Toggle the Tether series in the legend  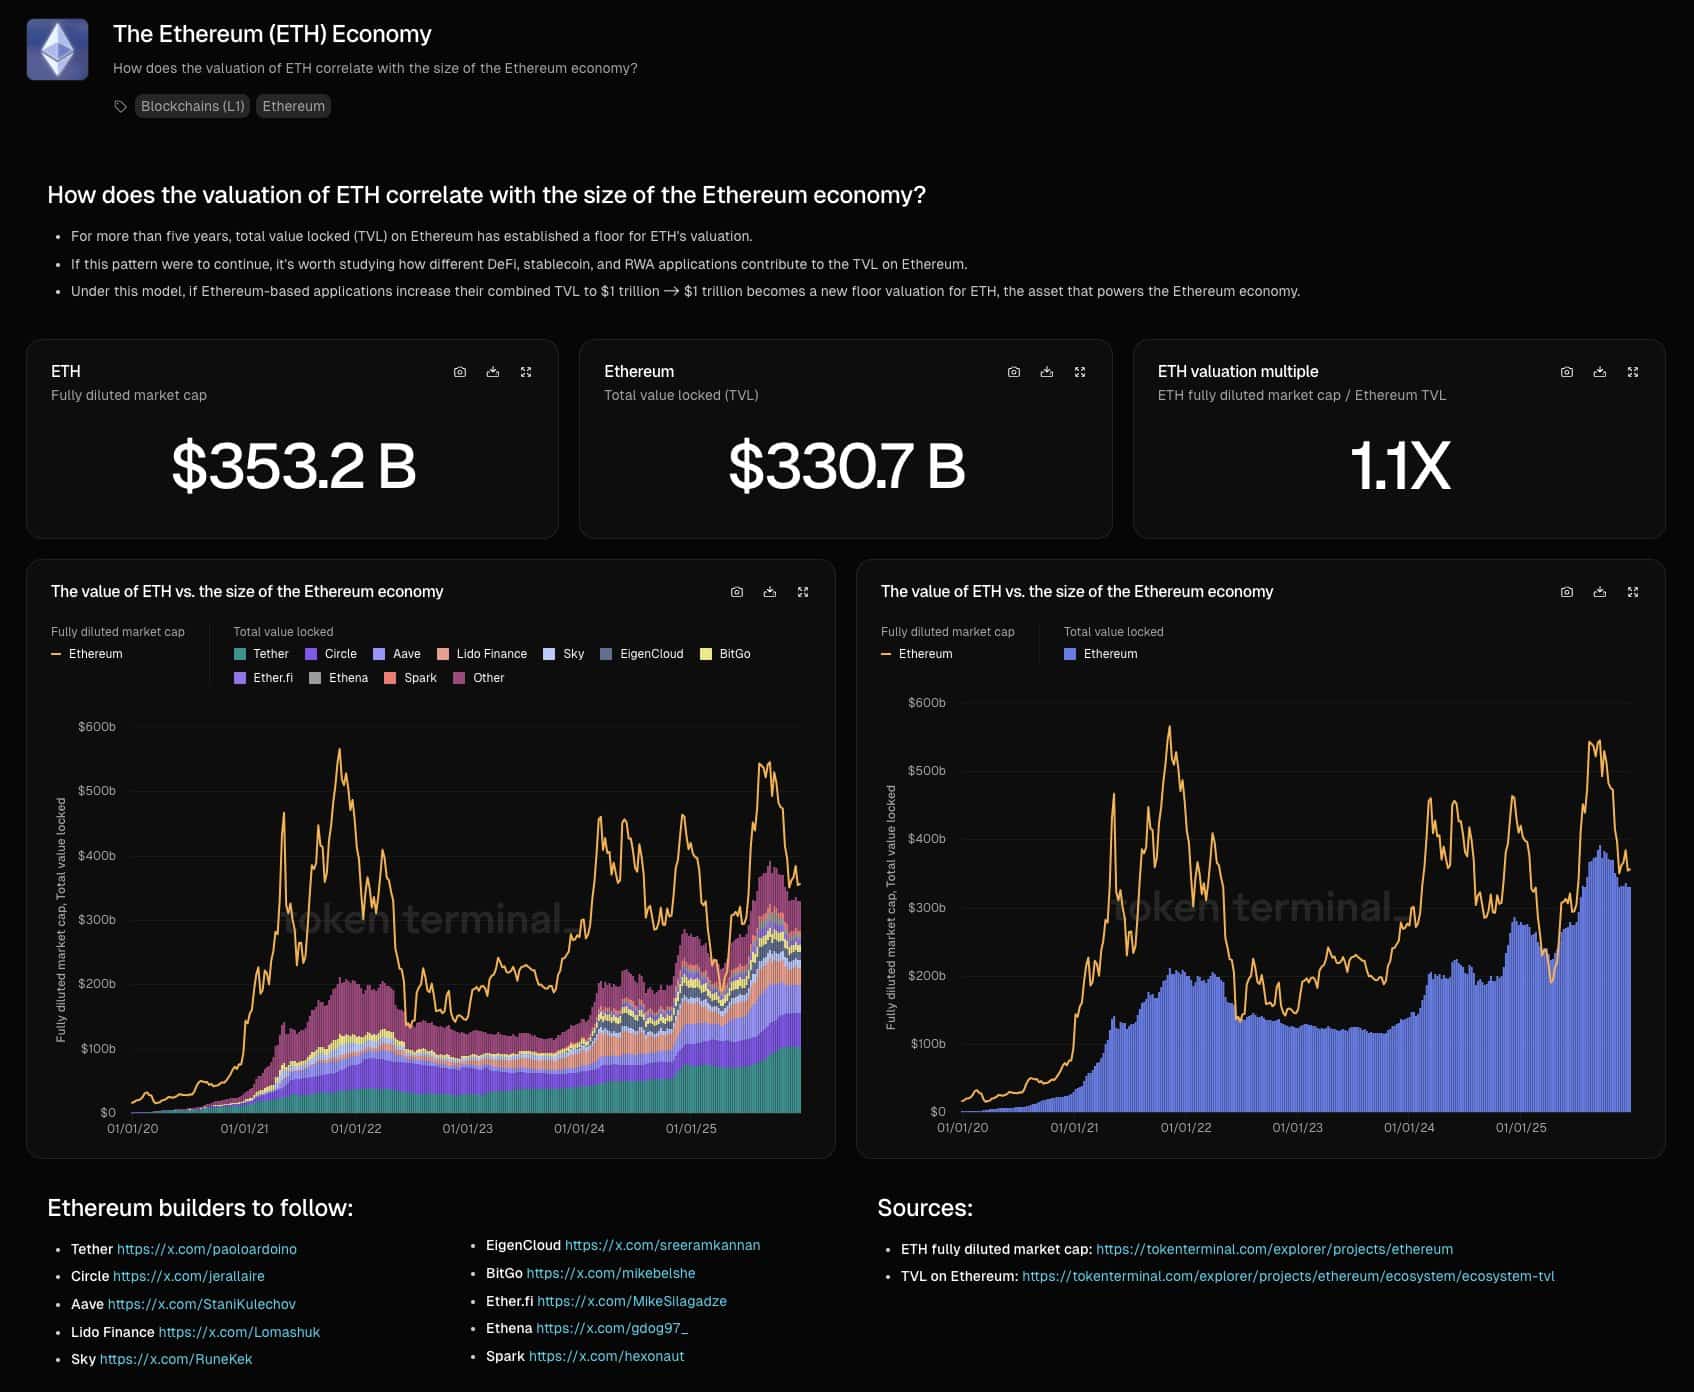click(x=261, y=654)
